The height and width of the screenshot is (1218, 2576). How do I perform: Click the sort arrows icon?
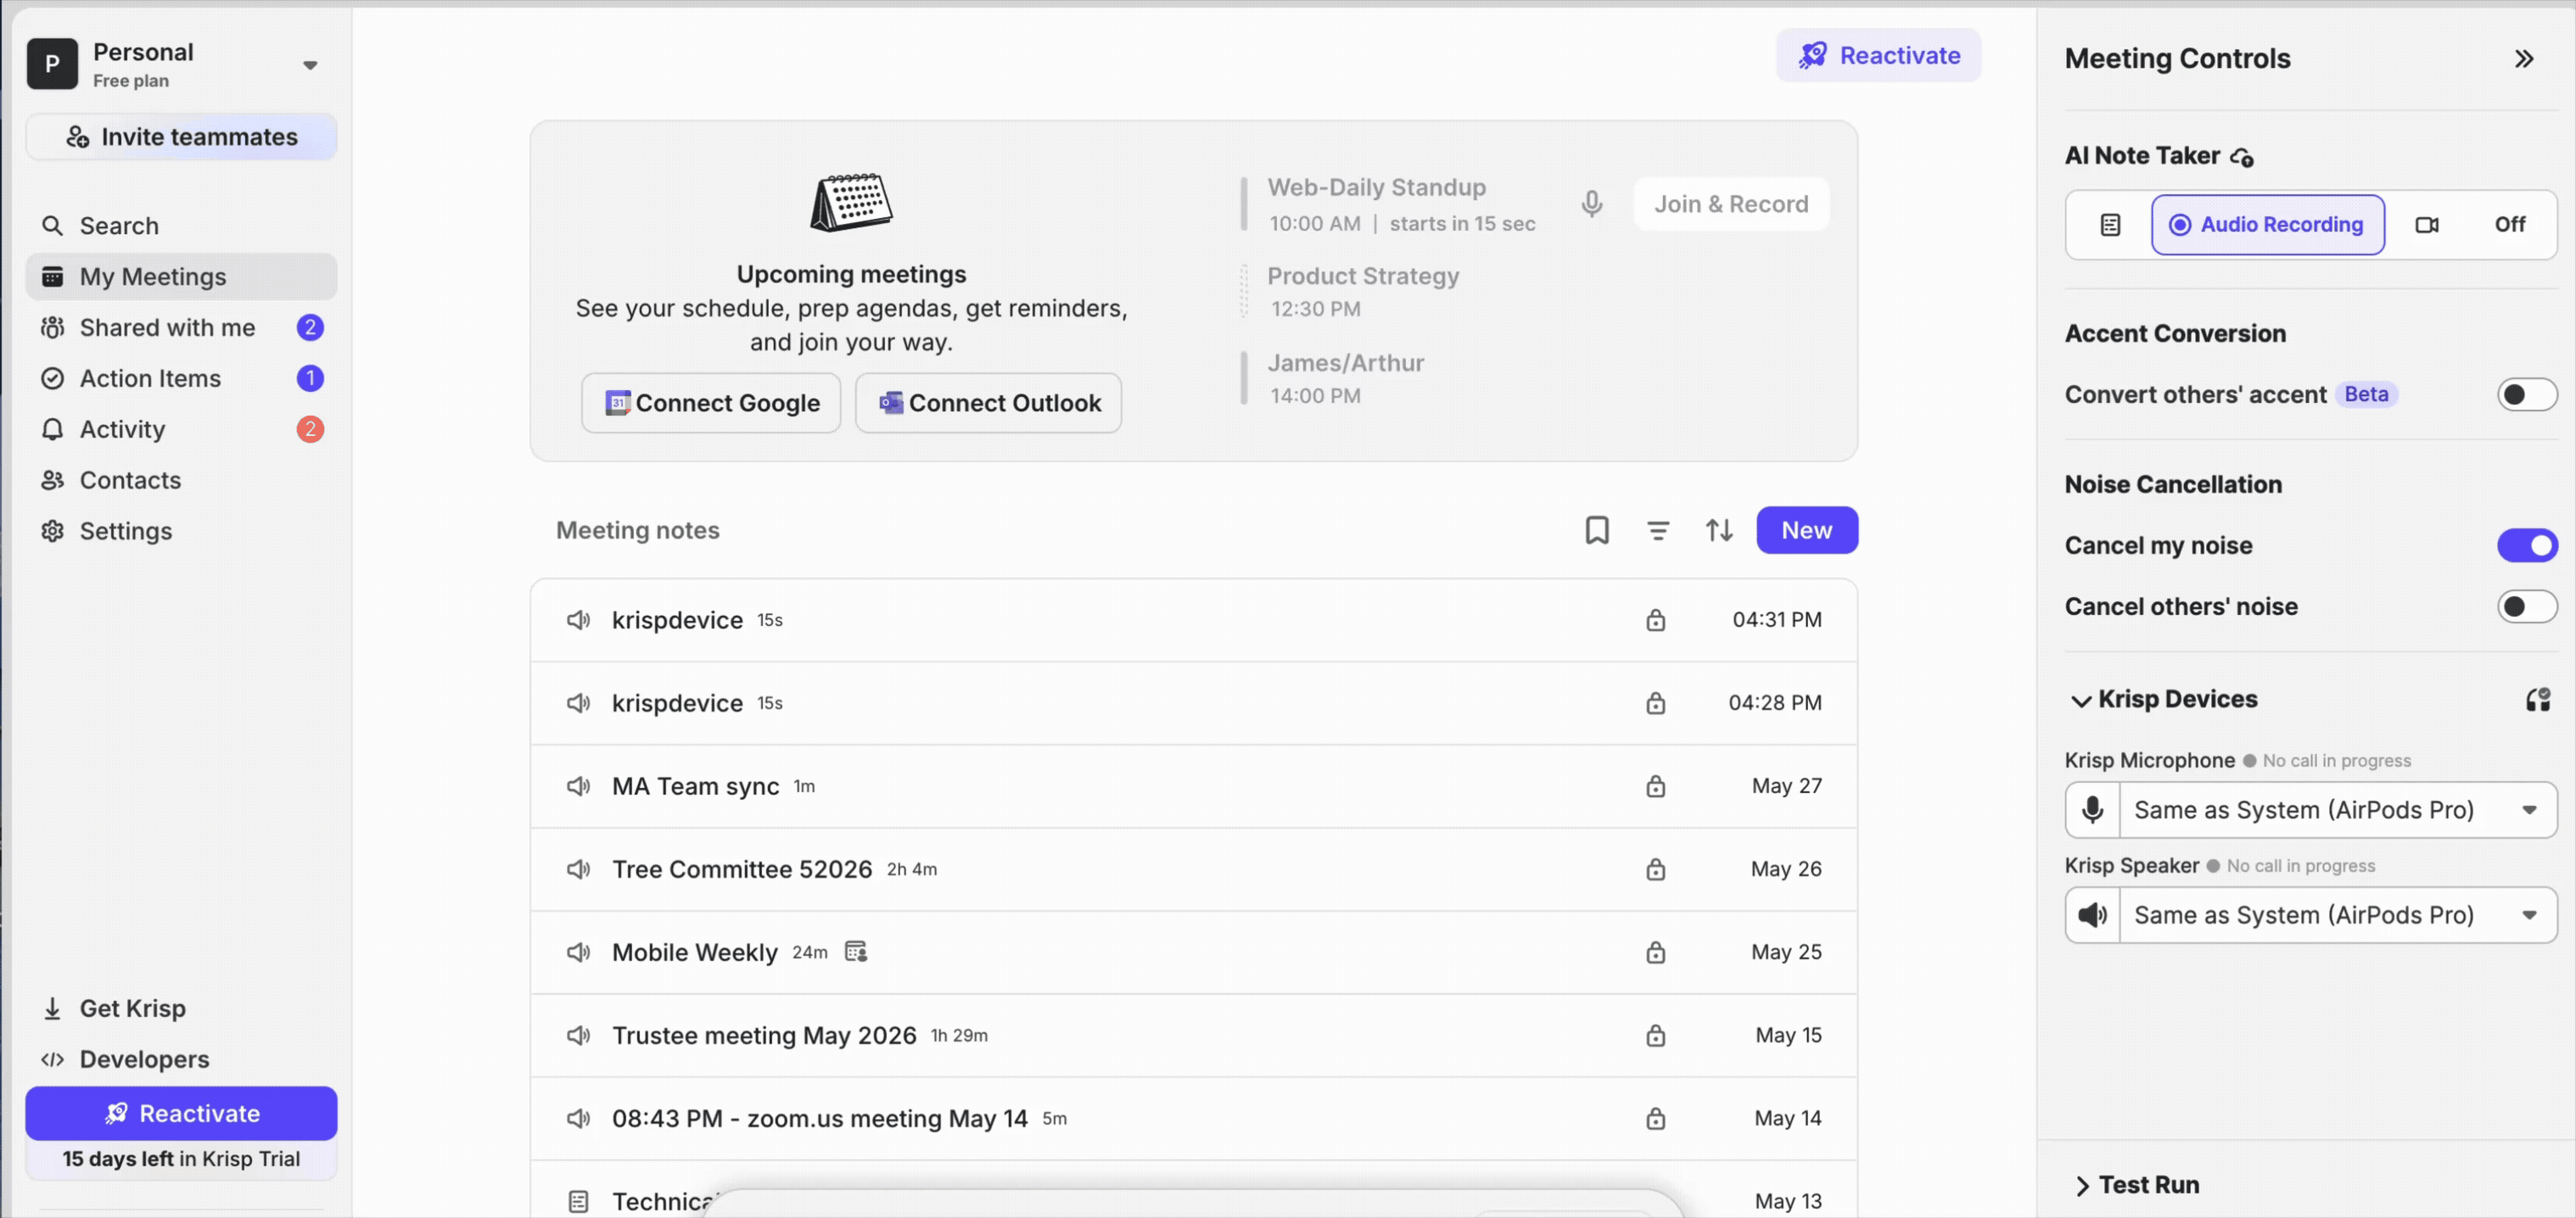click(x=1719, y=531)
